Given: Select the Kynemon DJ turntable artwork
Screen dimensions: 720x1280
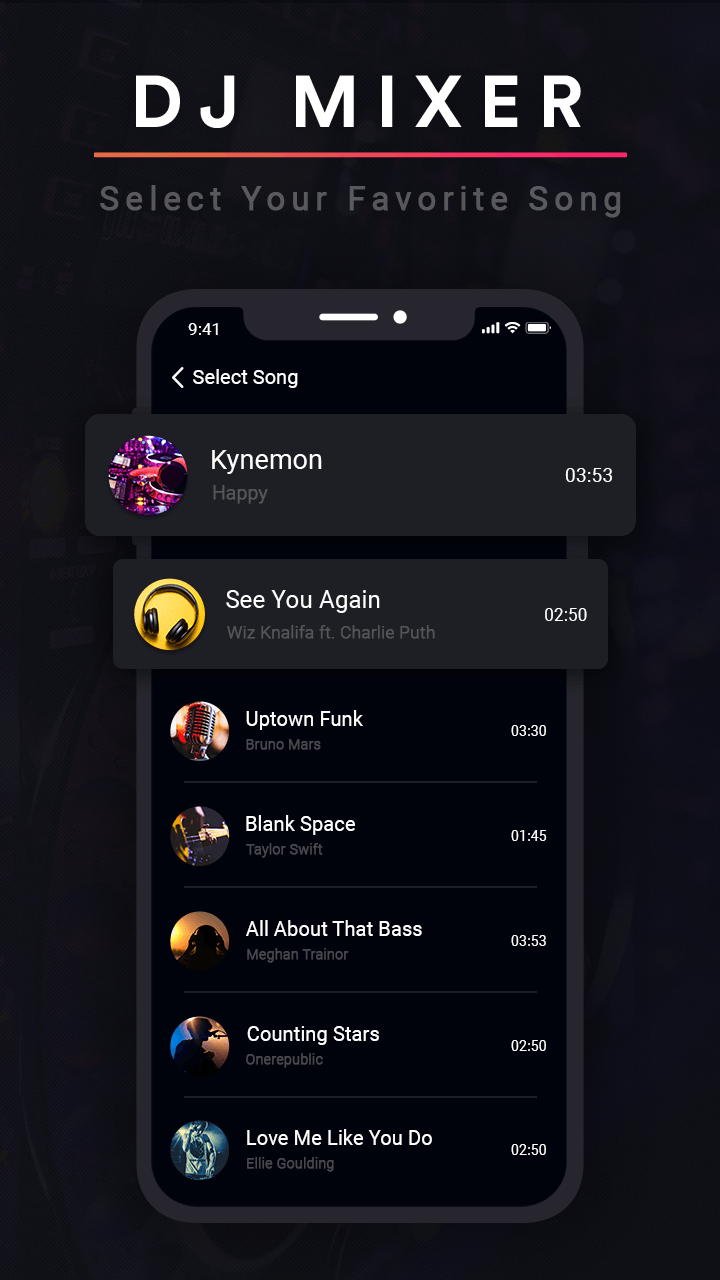Looking at the screenshot, I should click(148, 475).
